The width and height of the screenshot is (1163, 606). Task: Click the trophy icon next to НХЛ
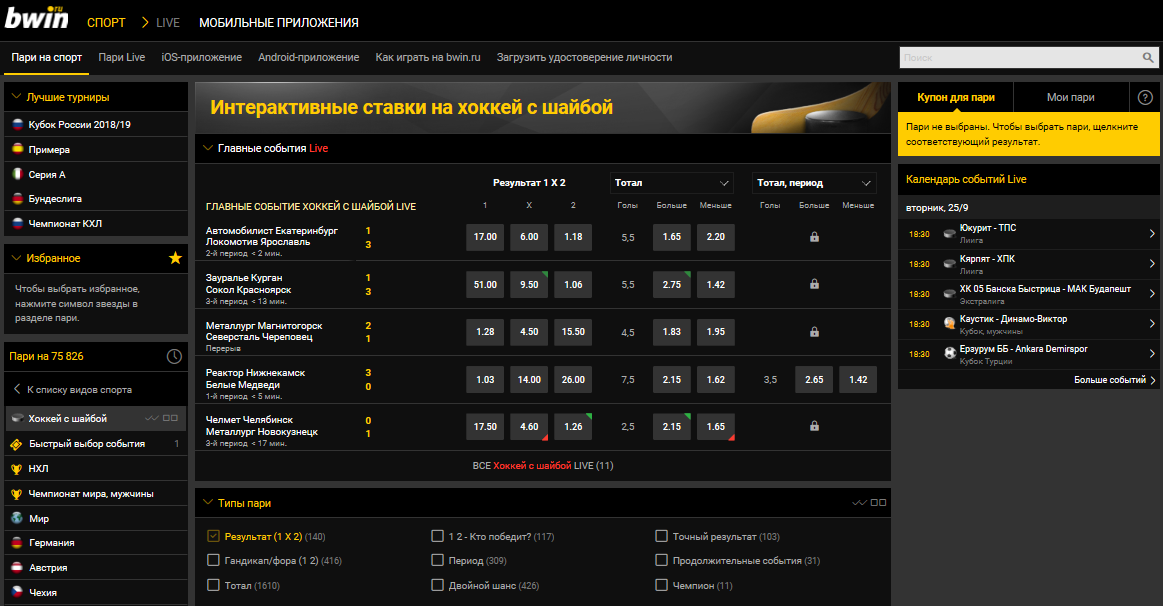16,469
